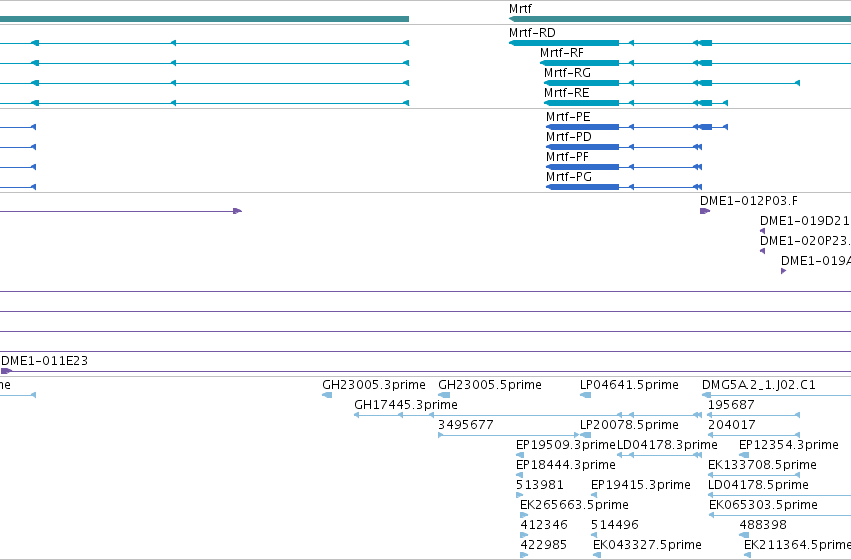
Task: Click the Mrtf-PF protein feature label
Action: [567, 157]
